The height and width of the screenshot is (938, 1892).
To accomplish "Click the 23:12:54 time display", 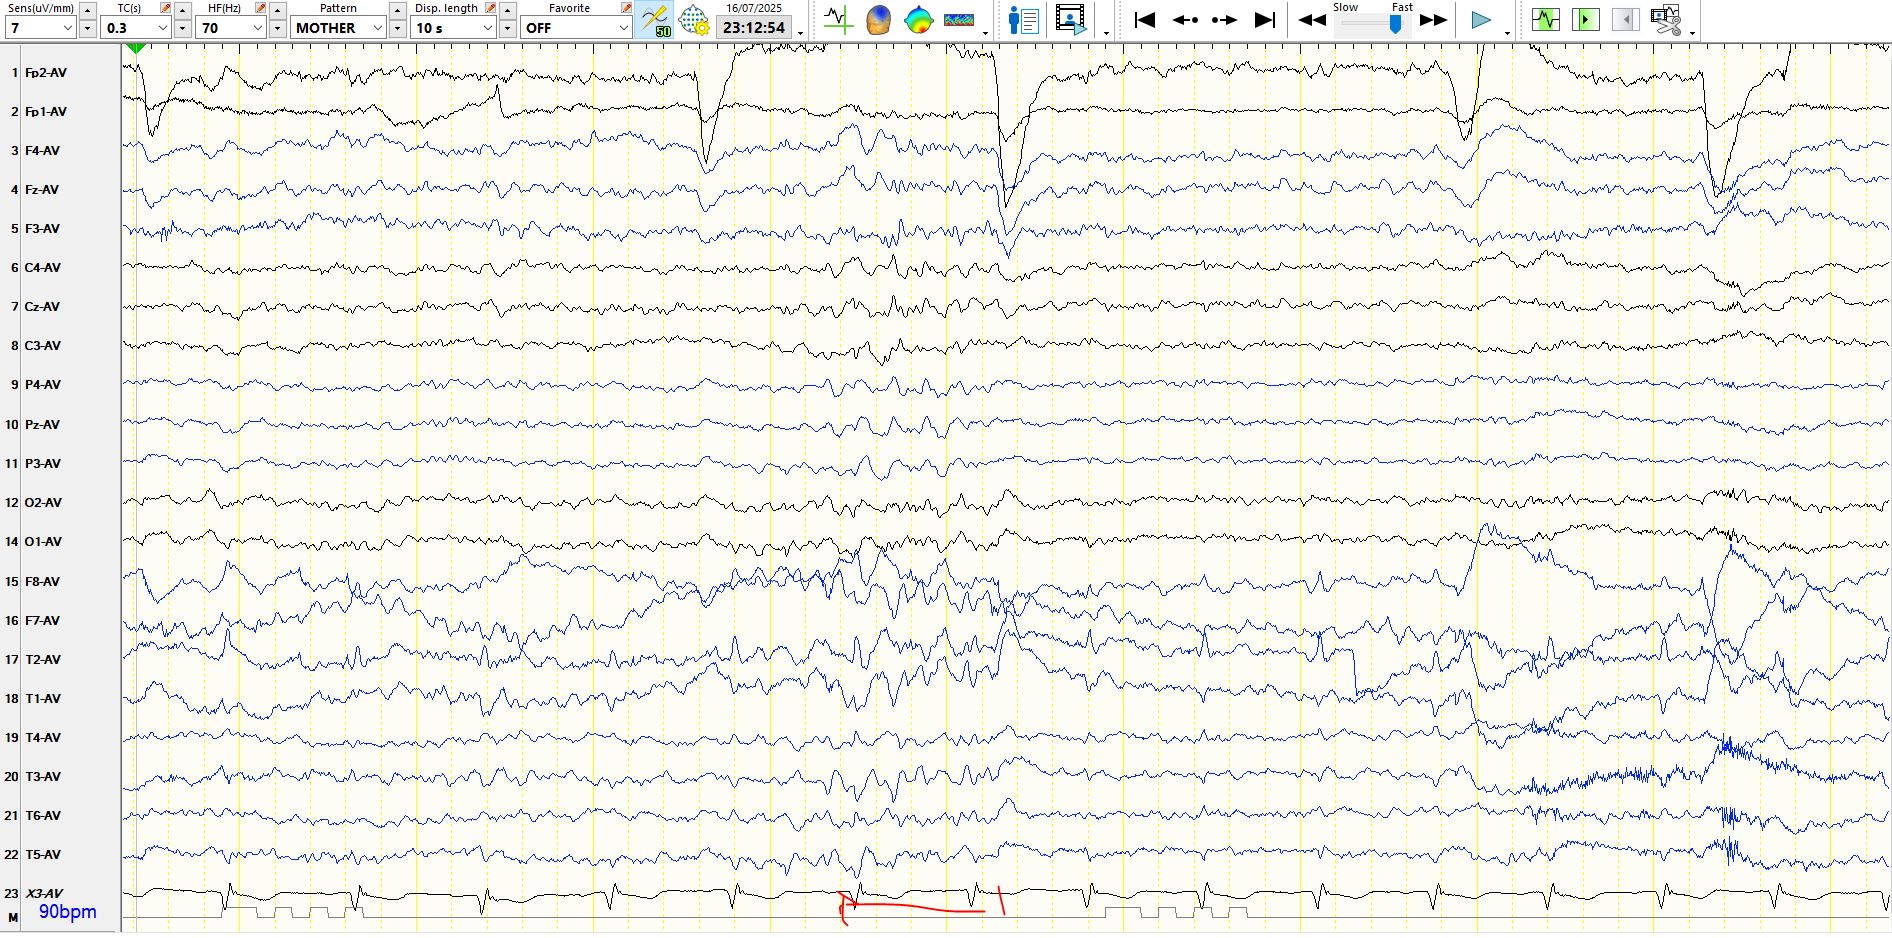I will coord(754,28).
